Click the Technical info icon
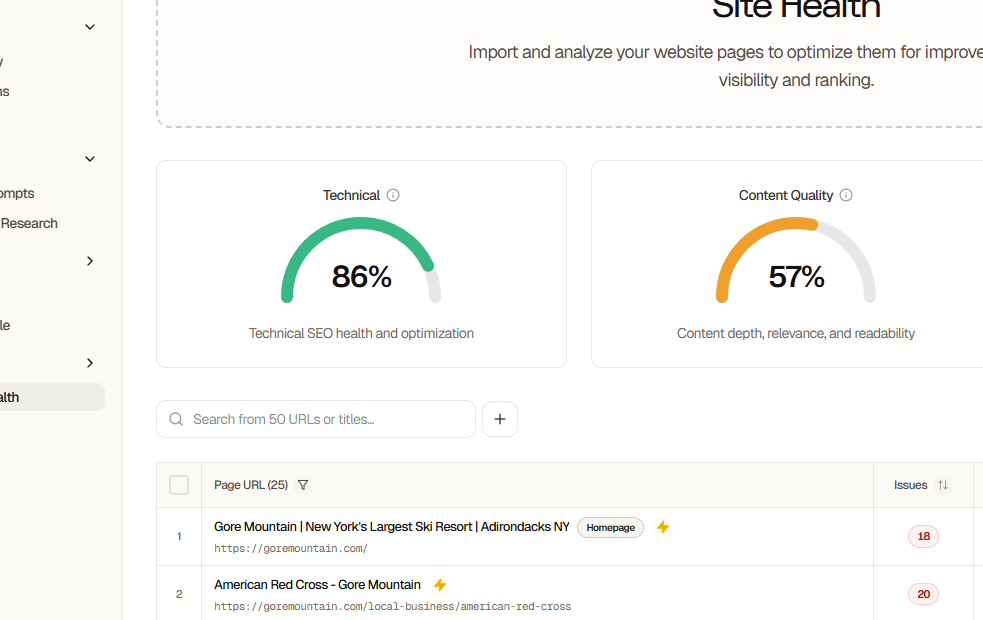Viewport: 983px width, 620px height. (x=393, y=195)
